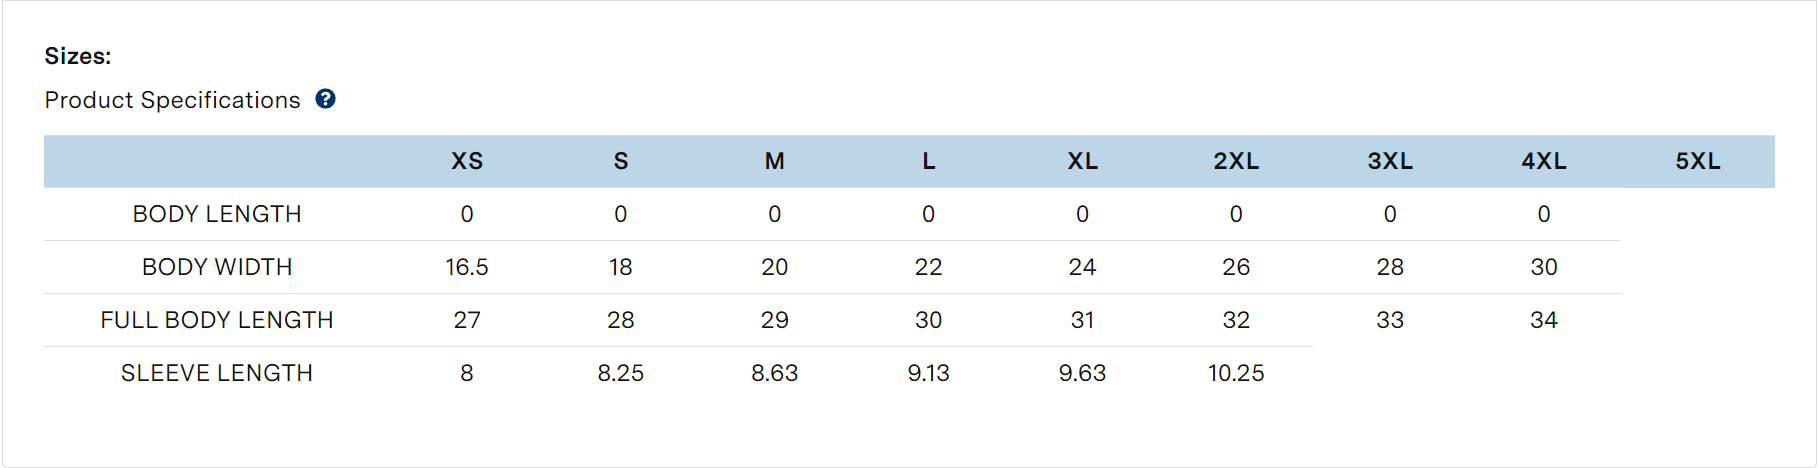Click the Sizes heading
The image size is (1818, 468).
tap(78, 56)
